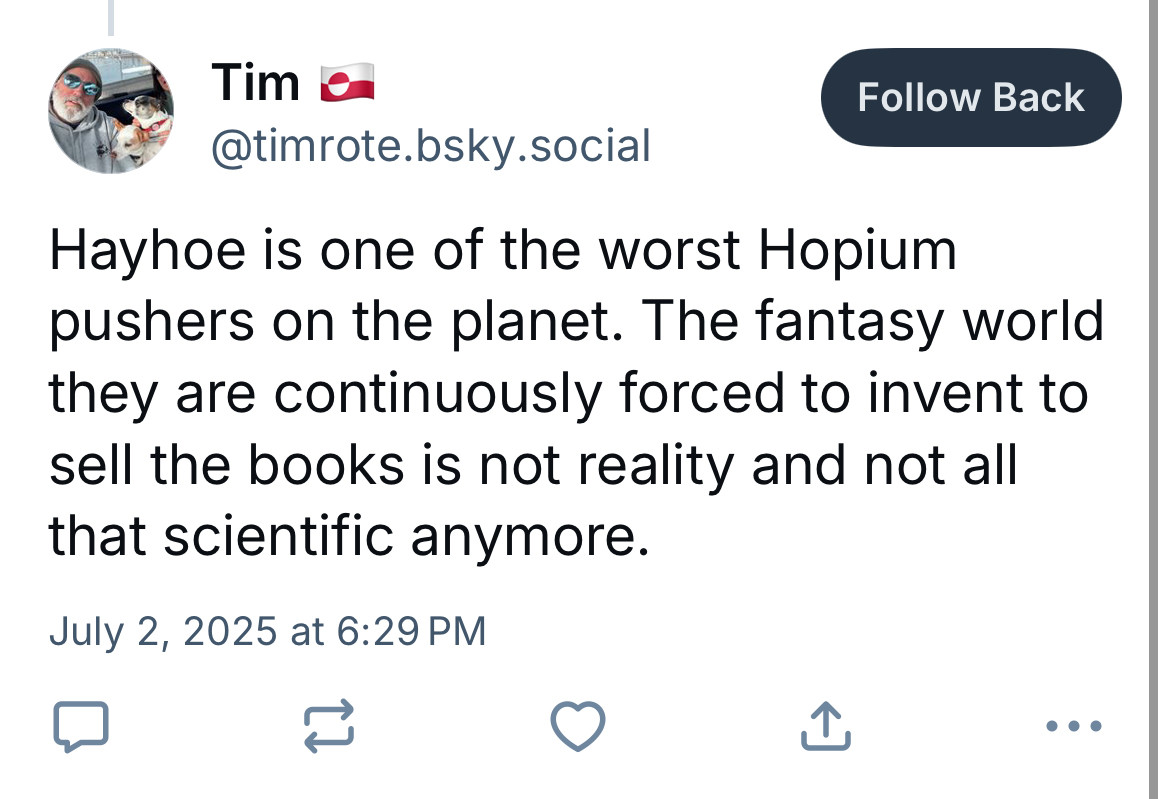Click the display name Tim
Image resolution: width=1170 pixels, height=799 pixels.
pos(256,82)
